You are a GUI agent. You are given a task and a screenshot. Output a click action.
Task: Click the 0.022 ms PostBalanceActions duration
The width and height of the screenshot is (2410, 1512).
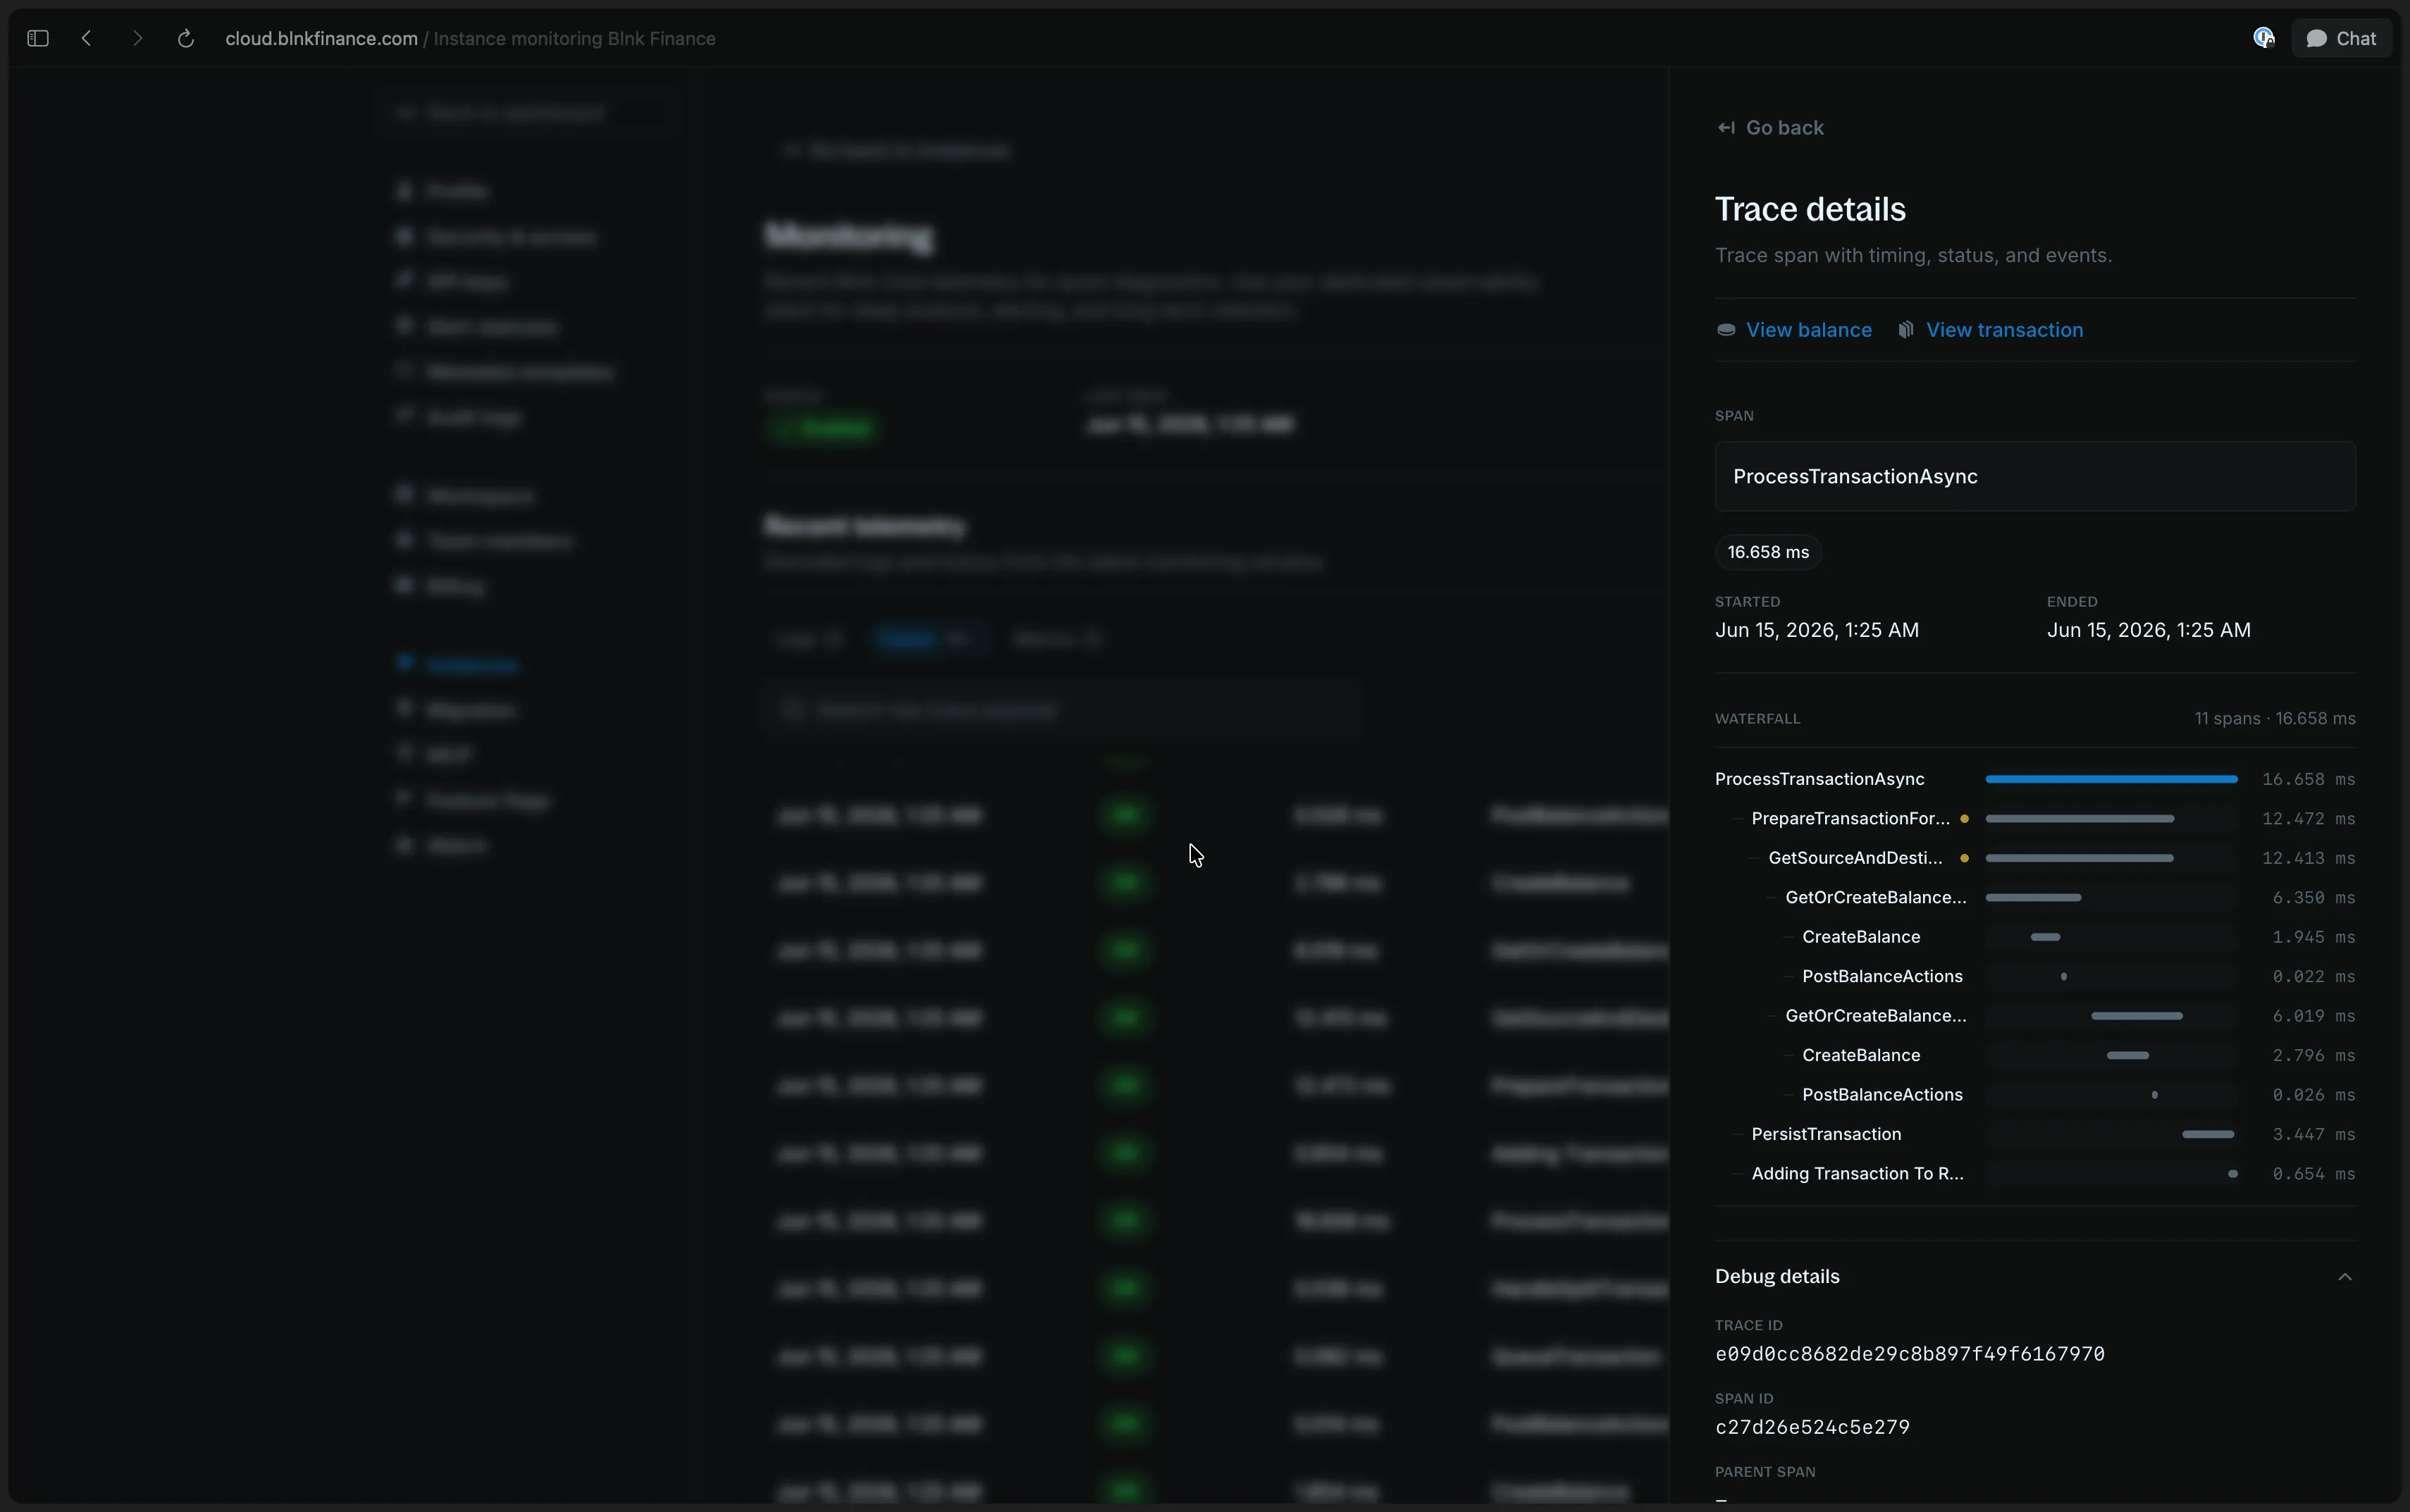coord(2313,977)
